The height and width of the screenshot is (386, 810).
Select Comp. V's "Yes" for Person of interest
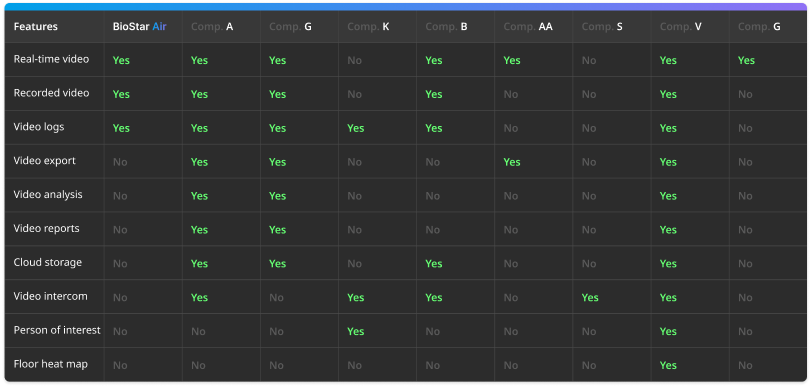(x=668, y=331)
